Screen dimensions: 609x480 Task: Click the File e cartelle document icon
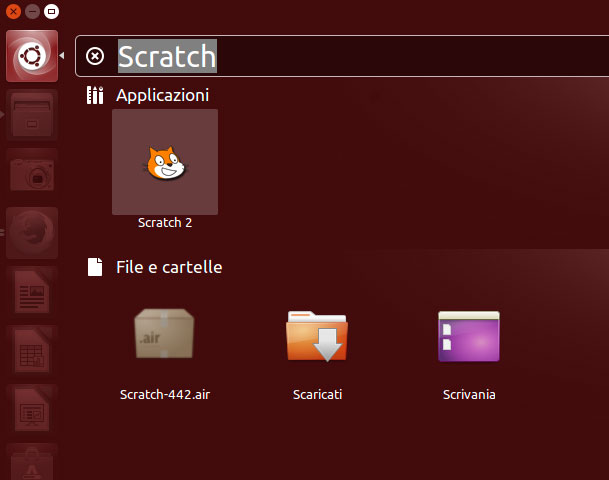(95, 267)
